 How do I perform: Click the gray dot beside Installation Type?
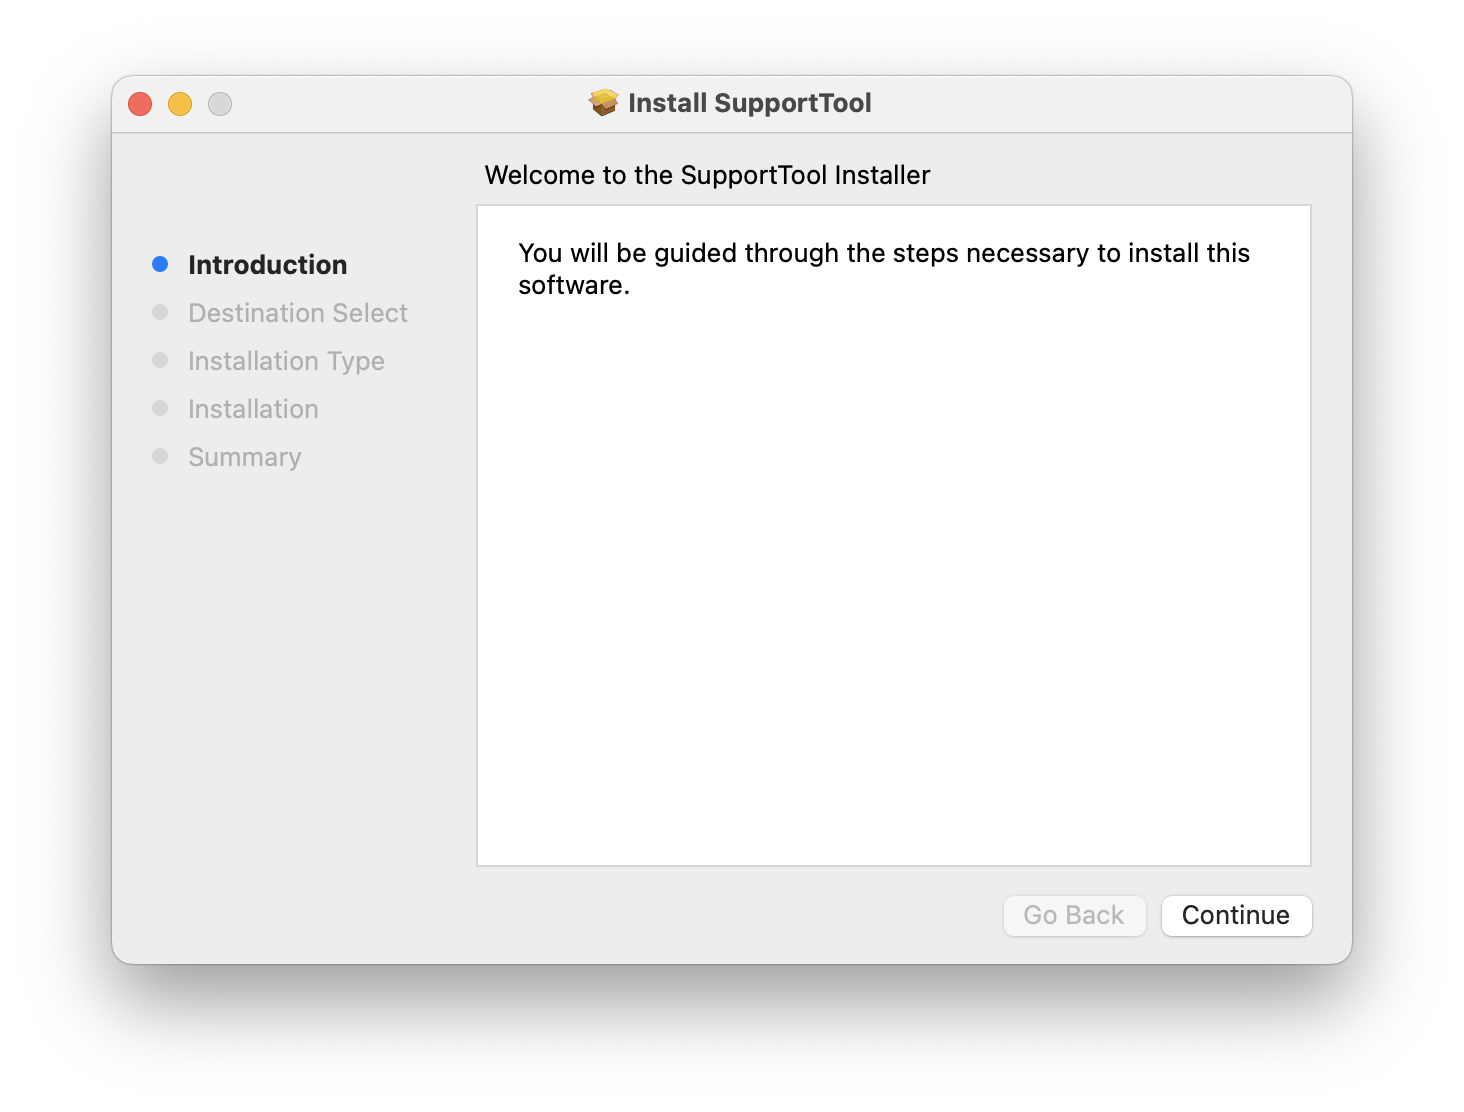tap(161, 360)
